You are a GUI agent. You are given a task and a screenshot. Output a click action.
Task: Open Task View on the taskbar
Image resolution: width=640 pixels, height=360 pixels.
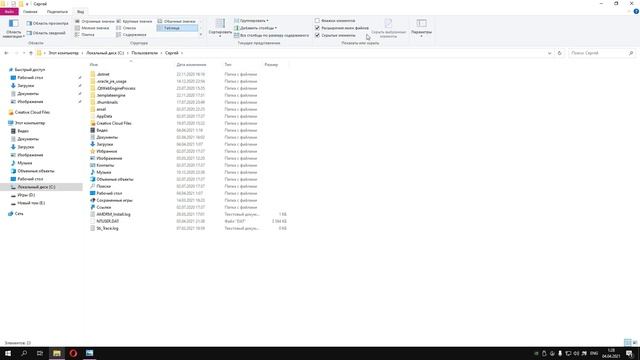coord(40,353)
